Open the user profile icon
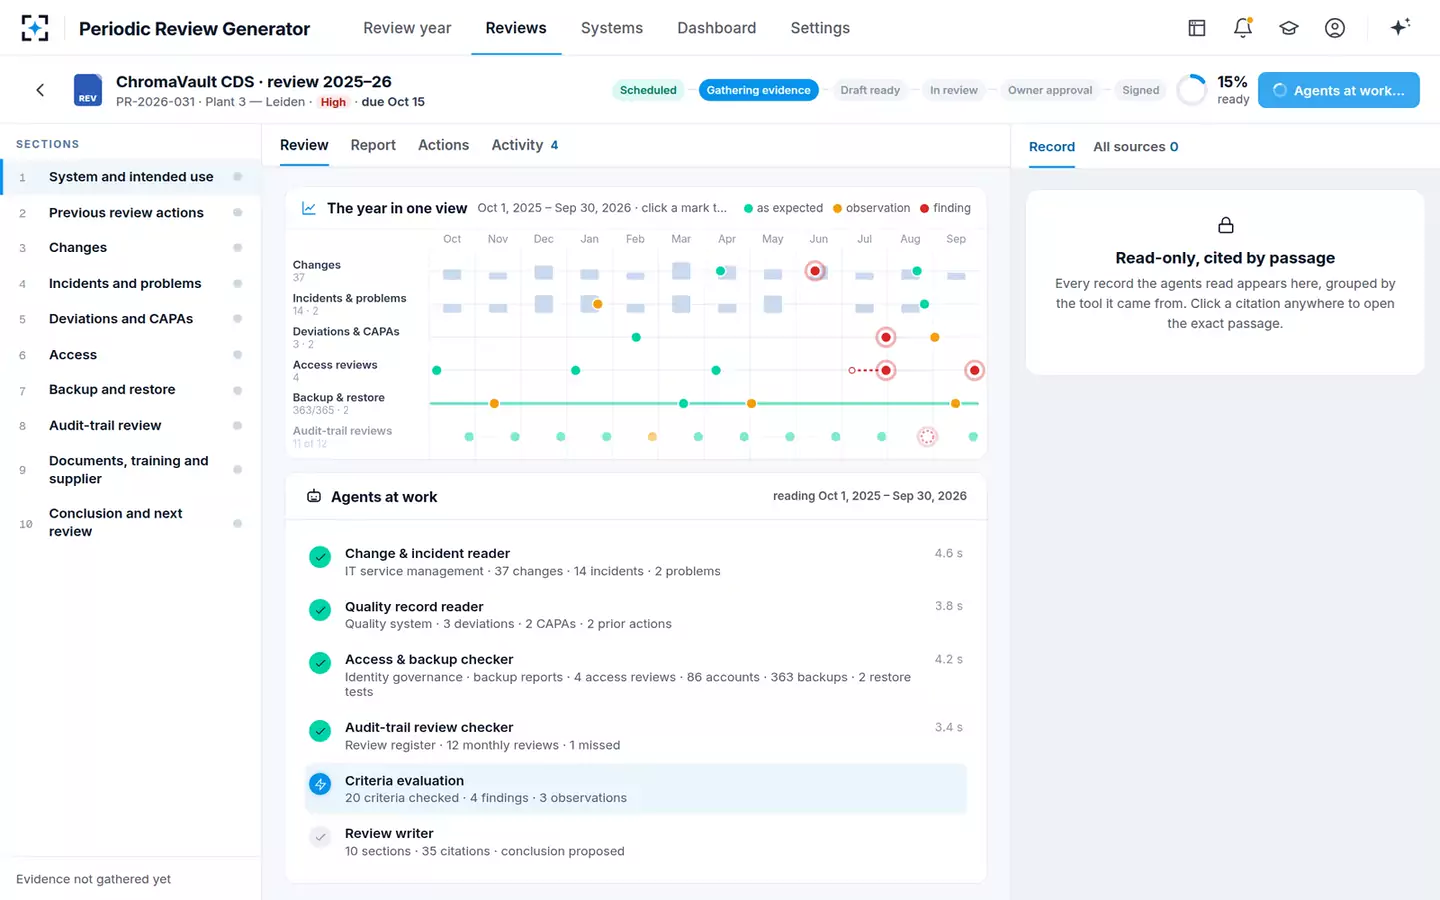Screen dimensions: 1440x900 (x=1335, y=28)
